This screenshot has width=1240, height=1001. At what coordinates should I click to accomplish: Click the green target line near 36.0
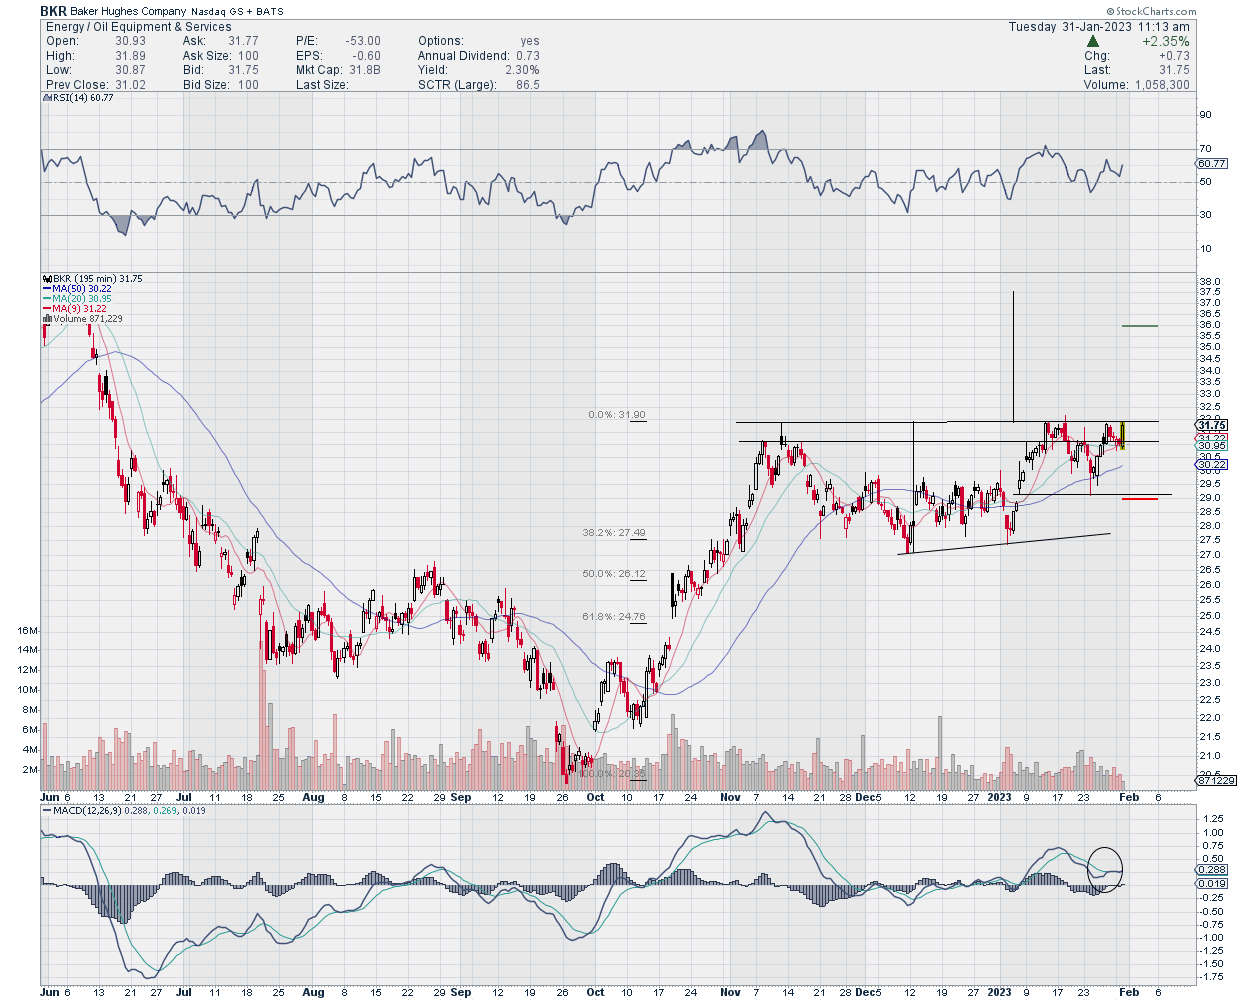click(x=1140, y=326)
